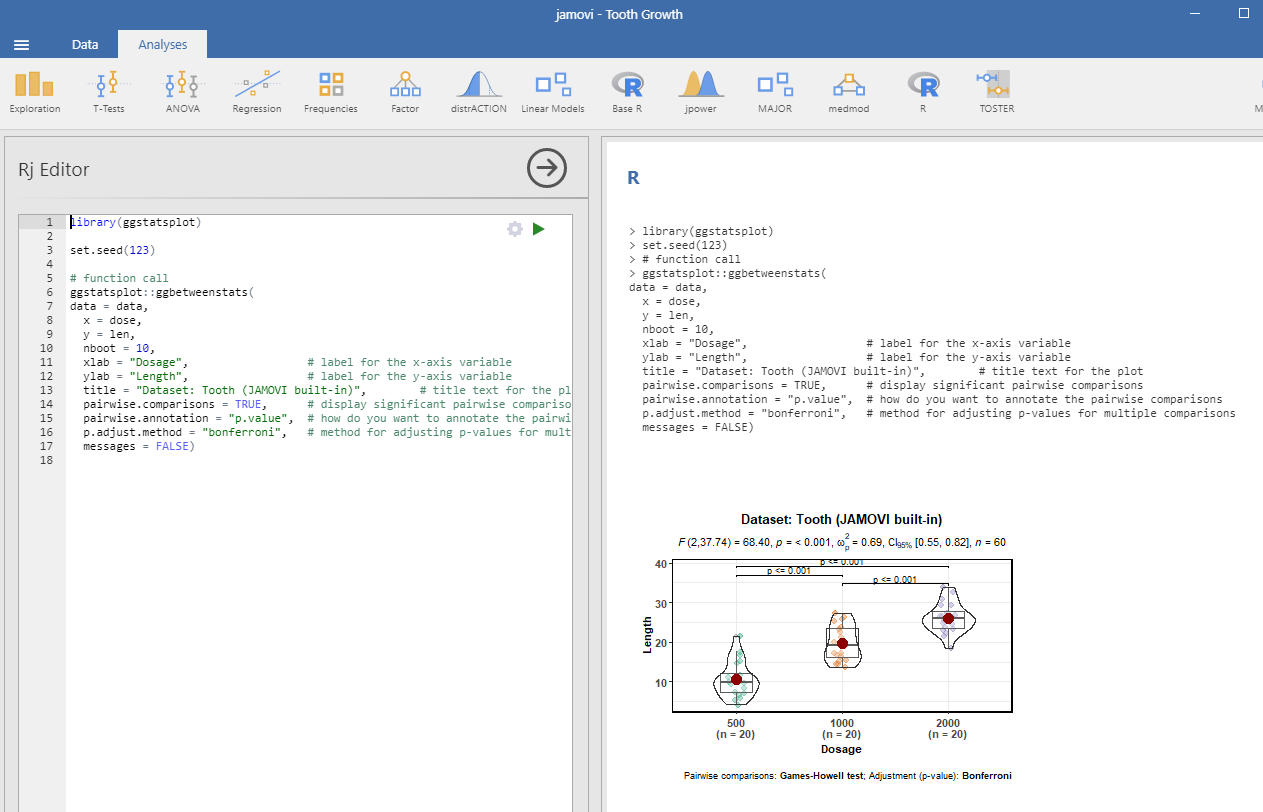Click the Base R module icon
Viewport: 1263px width, 812px height.
coord(626,90)
